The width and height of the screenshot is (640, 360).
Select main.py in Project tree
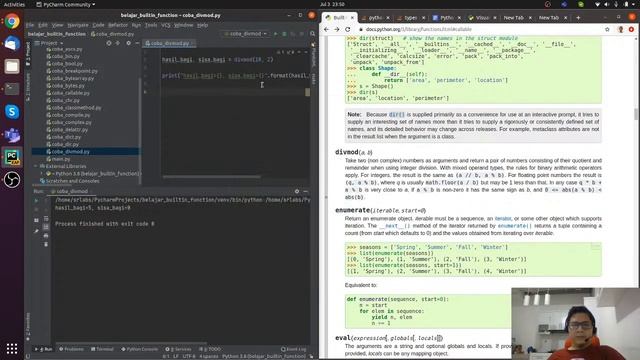coord(60,159)
